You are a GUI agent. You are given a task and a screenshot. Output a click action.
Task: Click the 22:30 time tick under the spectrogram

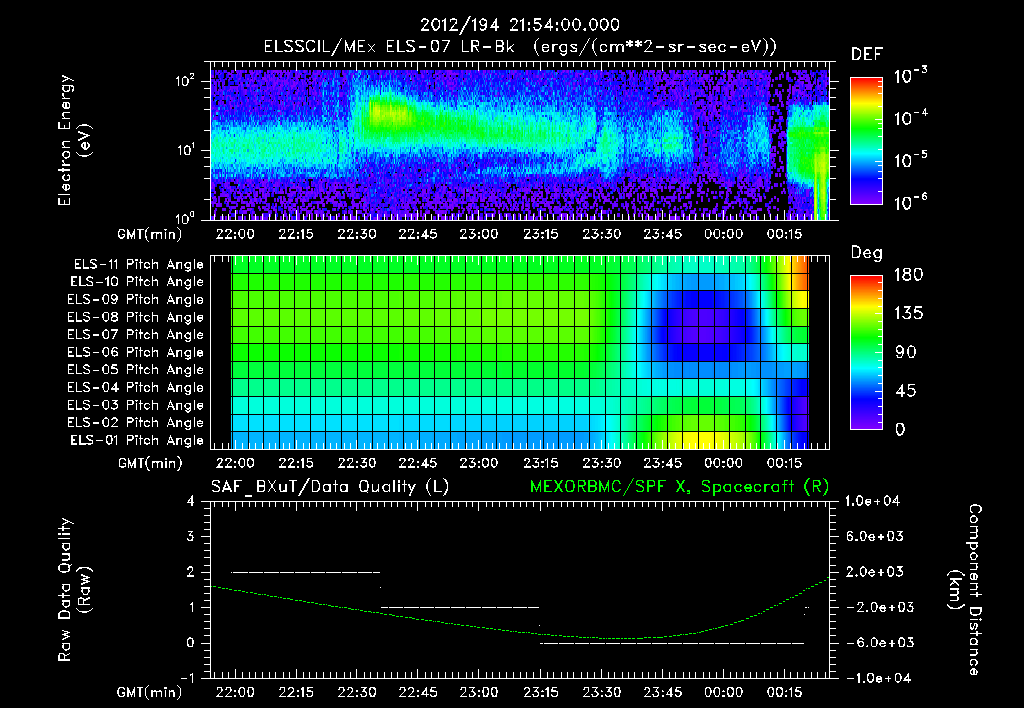[357, 234]
